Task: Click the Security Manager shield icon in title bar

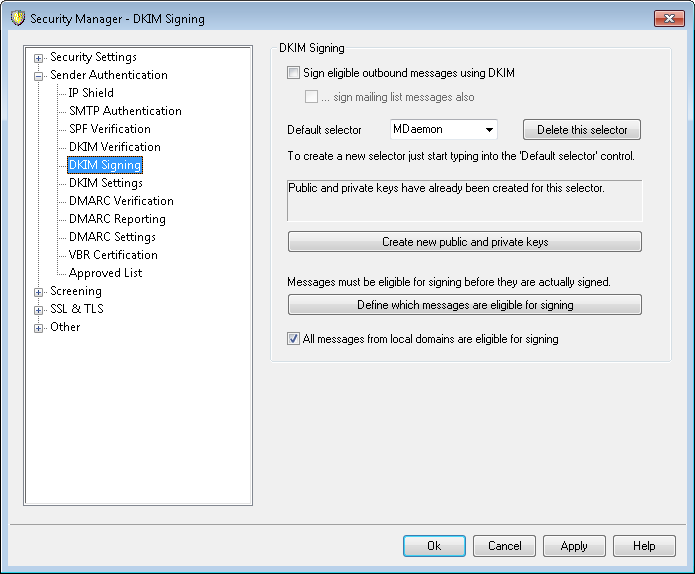Action: pos(17,18)
